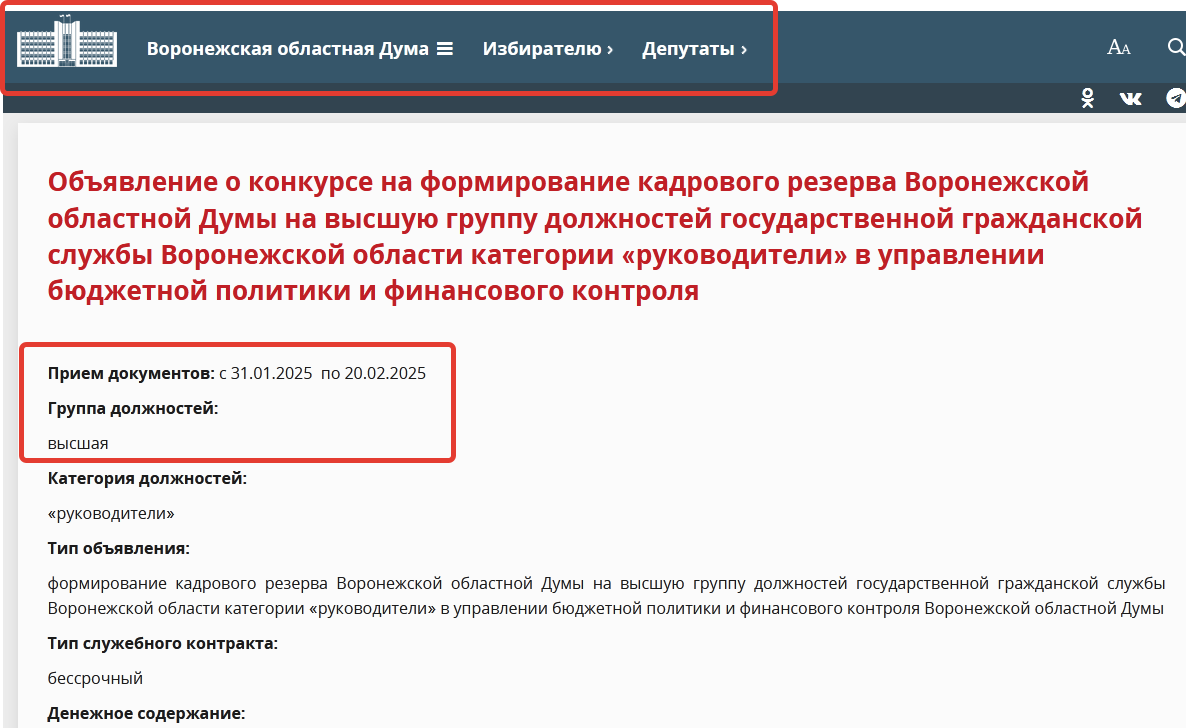Click the search magnifier icon
The width and height of the screenshot is (1186, 728).
tap(1176, 47)
